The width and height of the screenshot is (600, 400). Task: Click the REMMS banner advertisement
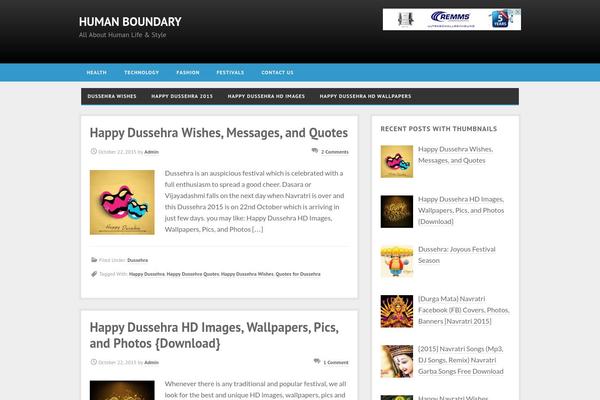[452, 19]
